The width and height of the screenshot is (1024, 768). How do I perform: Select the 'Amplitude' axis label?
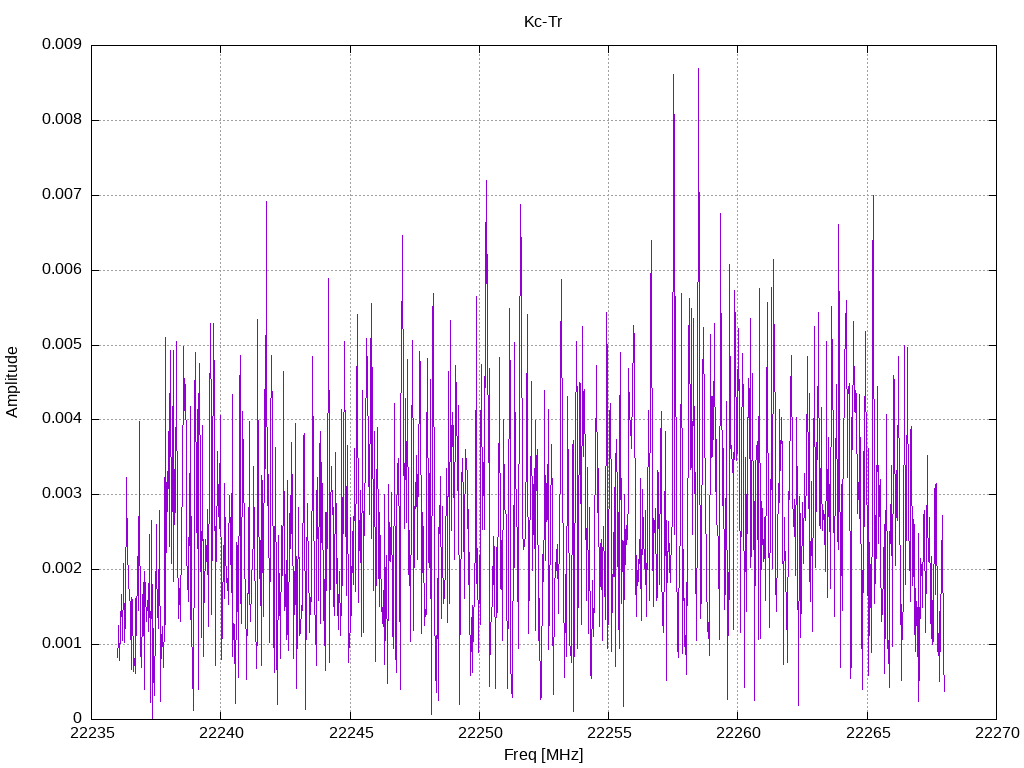[x=12, y=382]
